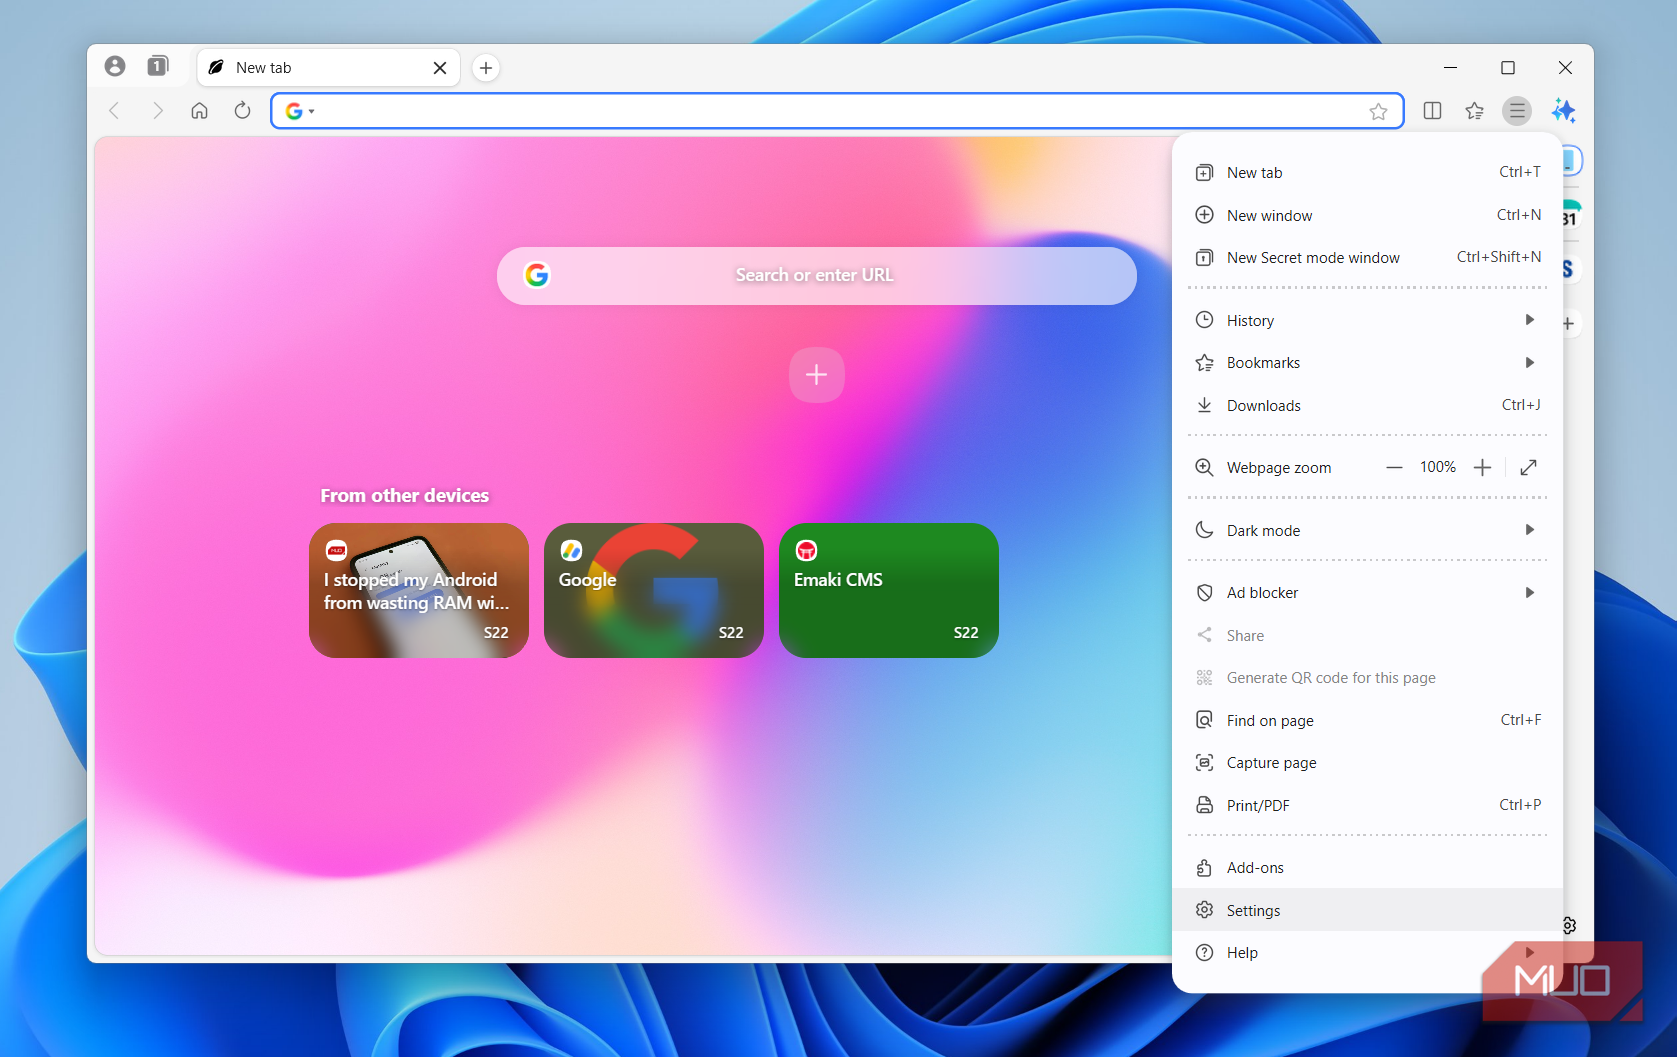This screenshot has width=1677, height=1057.
Task: Click the sidebar add plus icon
Action: coord(1569,324)
